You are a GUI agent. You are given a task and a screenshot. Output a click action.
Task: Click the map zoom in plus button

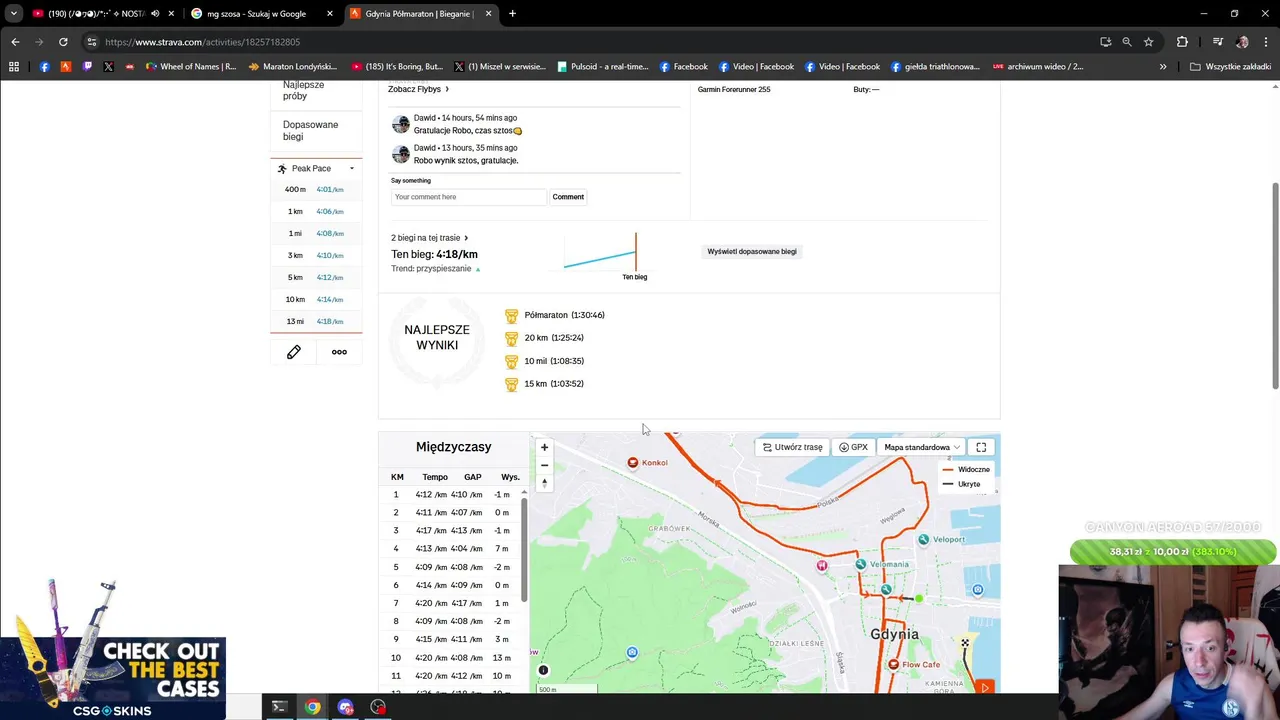pos(544,447)
